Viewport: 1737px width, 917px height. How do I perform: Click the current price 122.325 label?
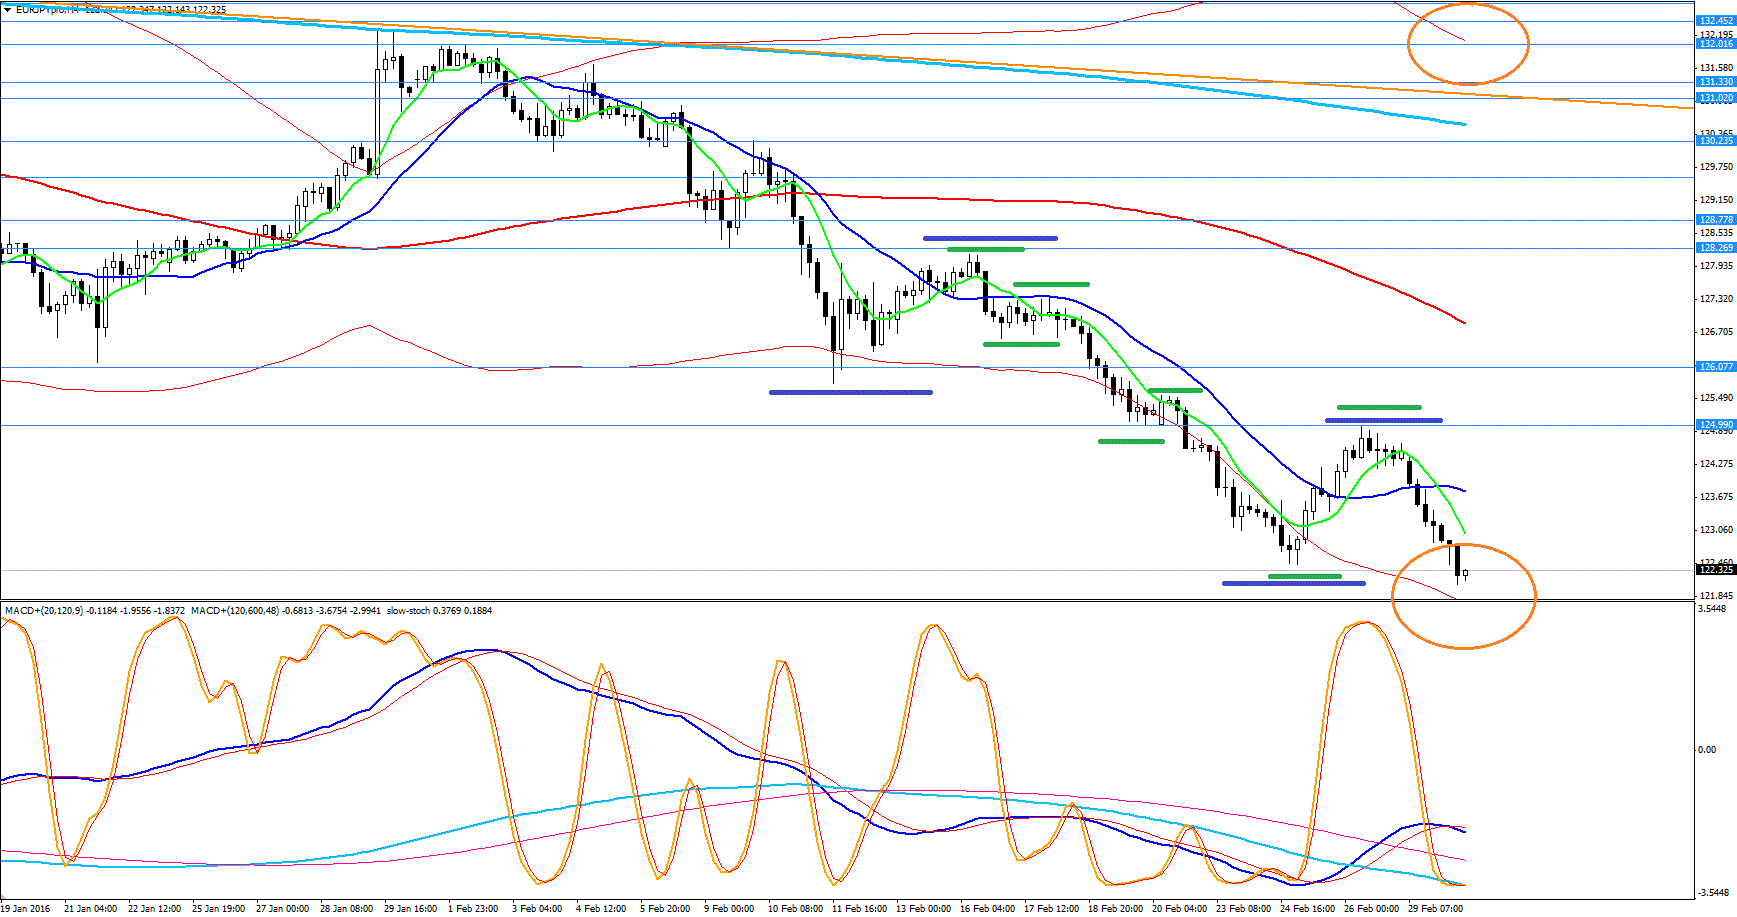1716,570
